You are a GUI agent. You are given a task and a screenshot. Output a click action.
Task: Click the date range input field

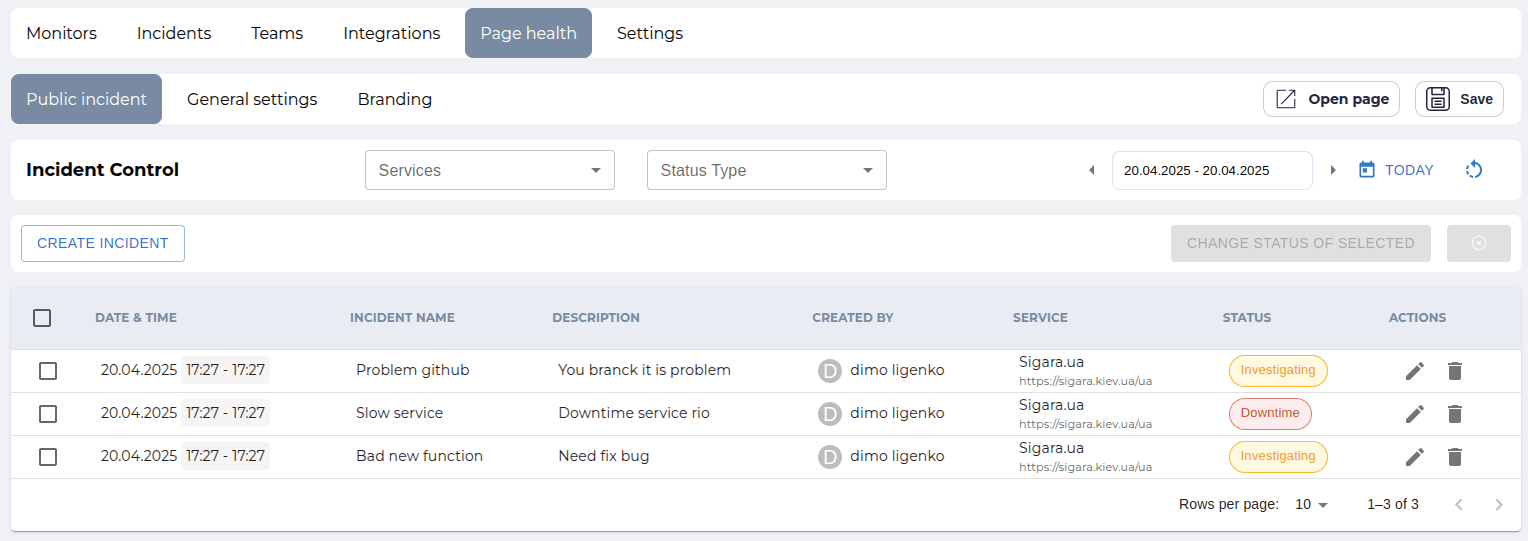pyautogui.click(x=1212, y=170)
